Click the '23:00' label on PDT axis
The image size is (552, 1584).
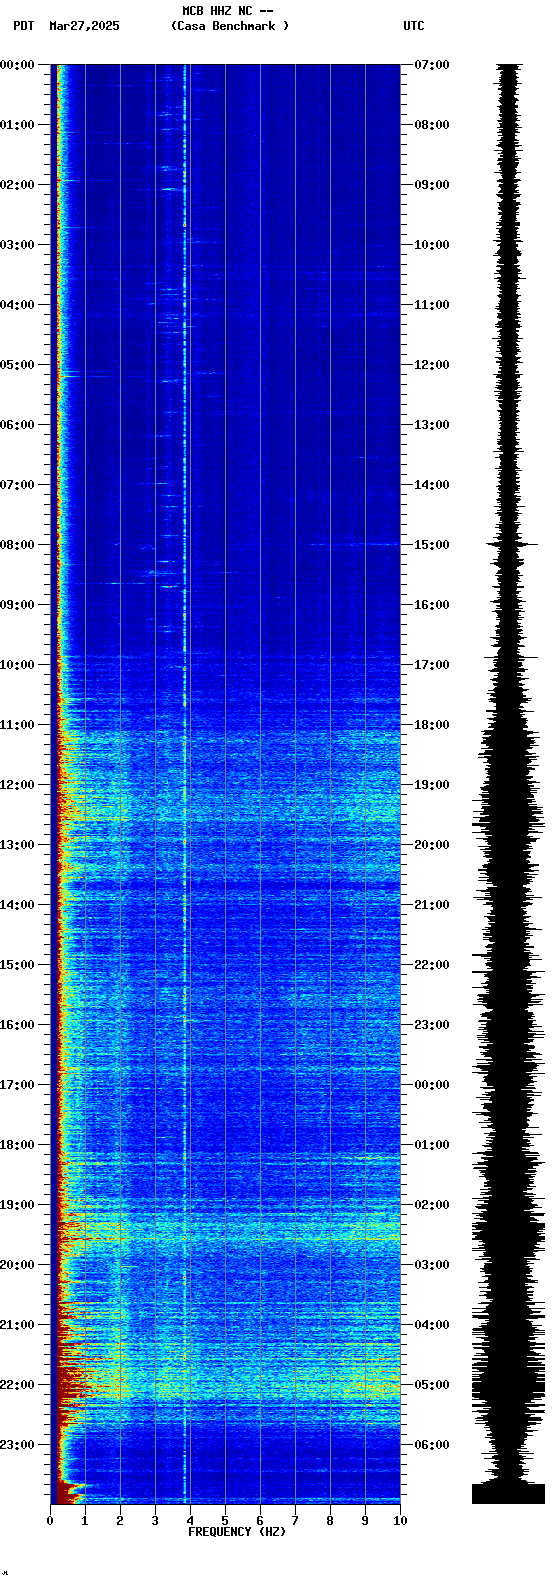[17, 1445]
